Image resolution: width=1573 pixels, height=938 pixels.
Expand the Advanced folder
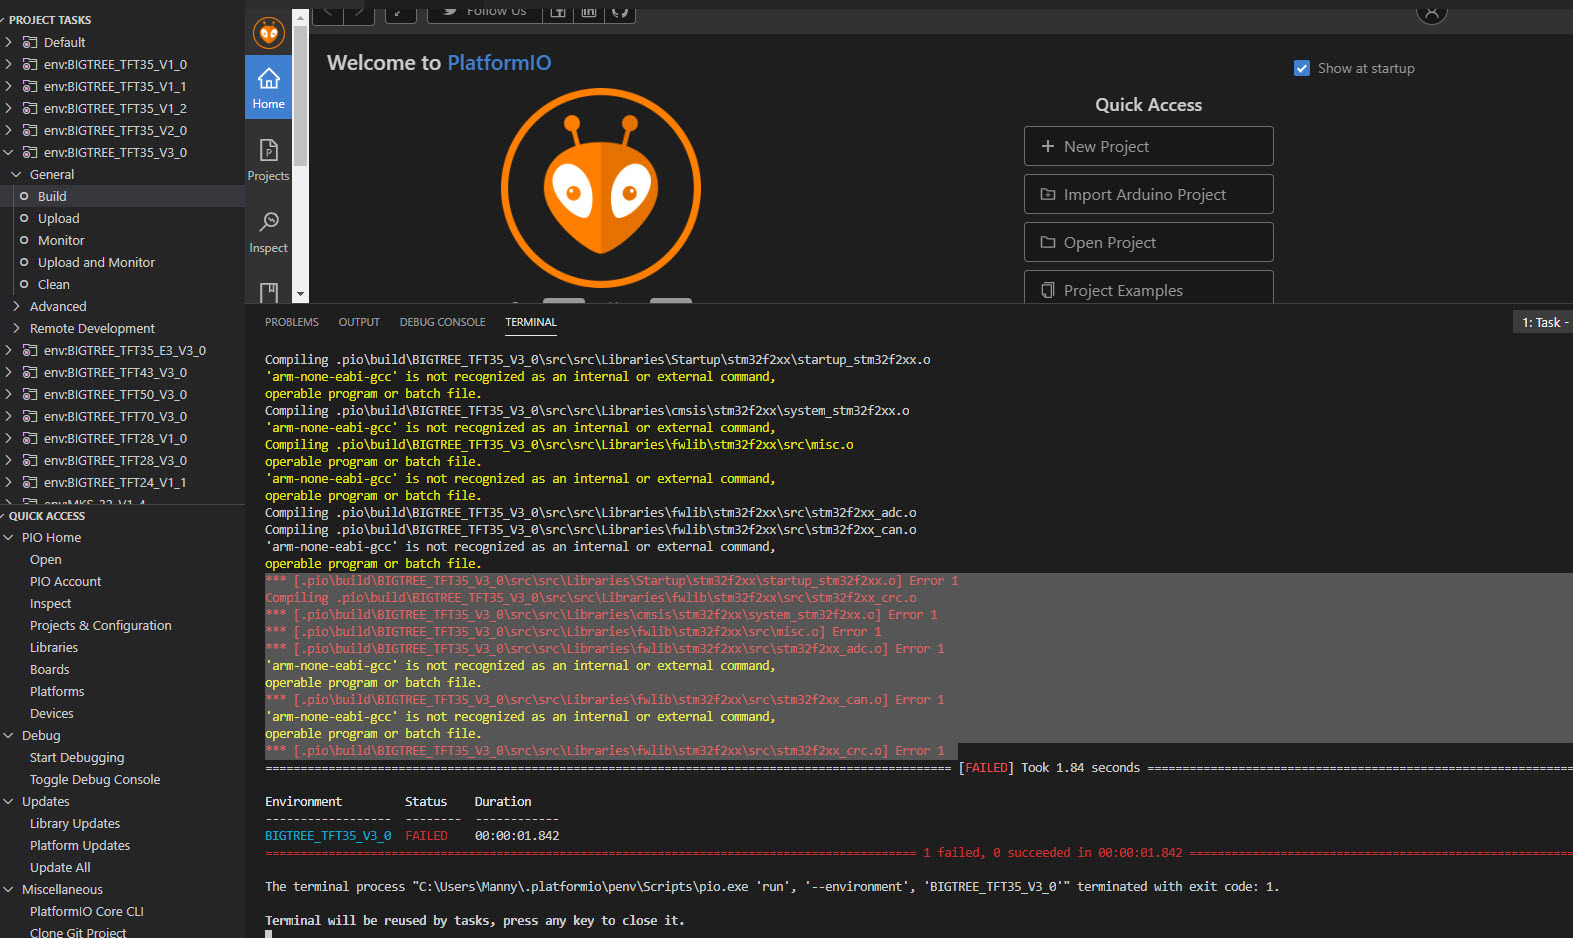16,306
